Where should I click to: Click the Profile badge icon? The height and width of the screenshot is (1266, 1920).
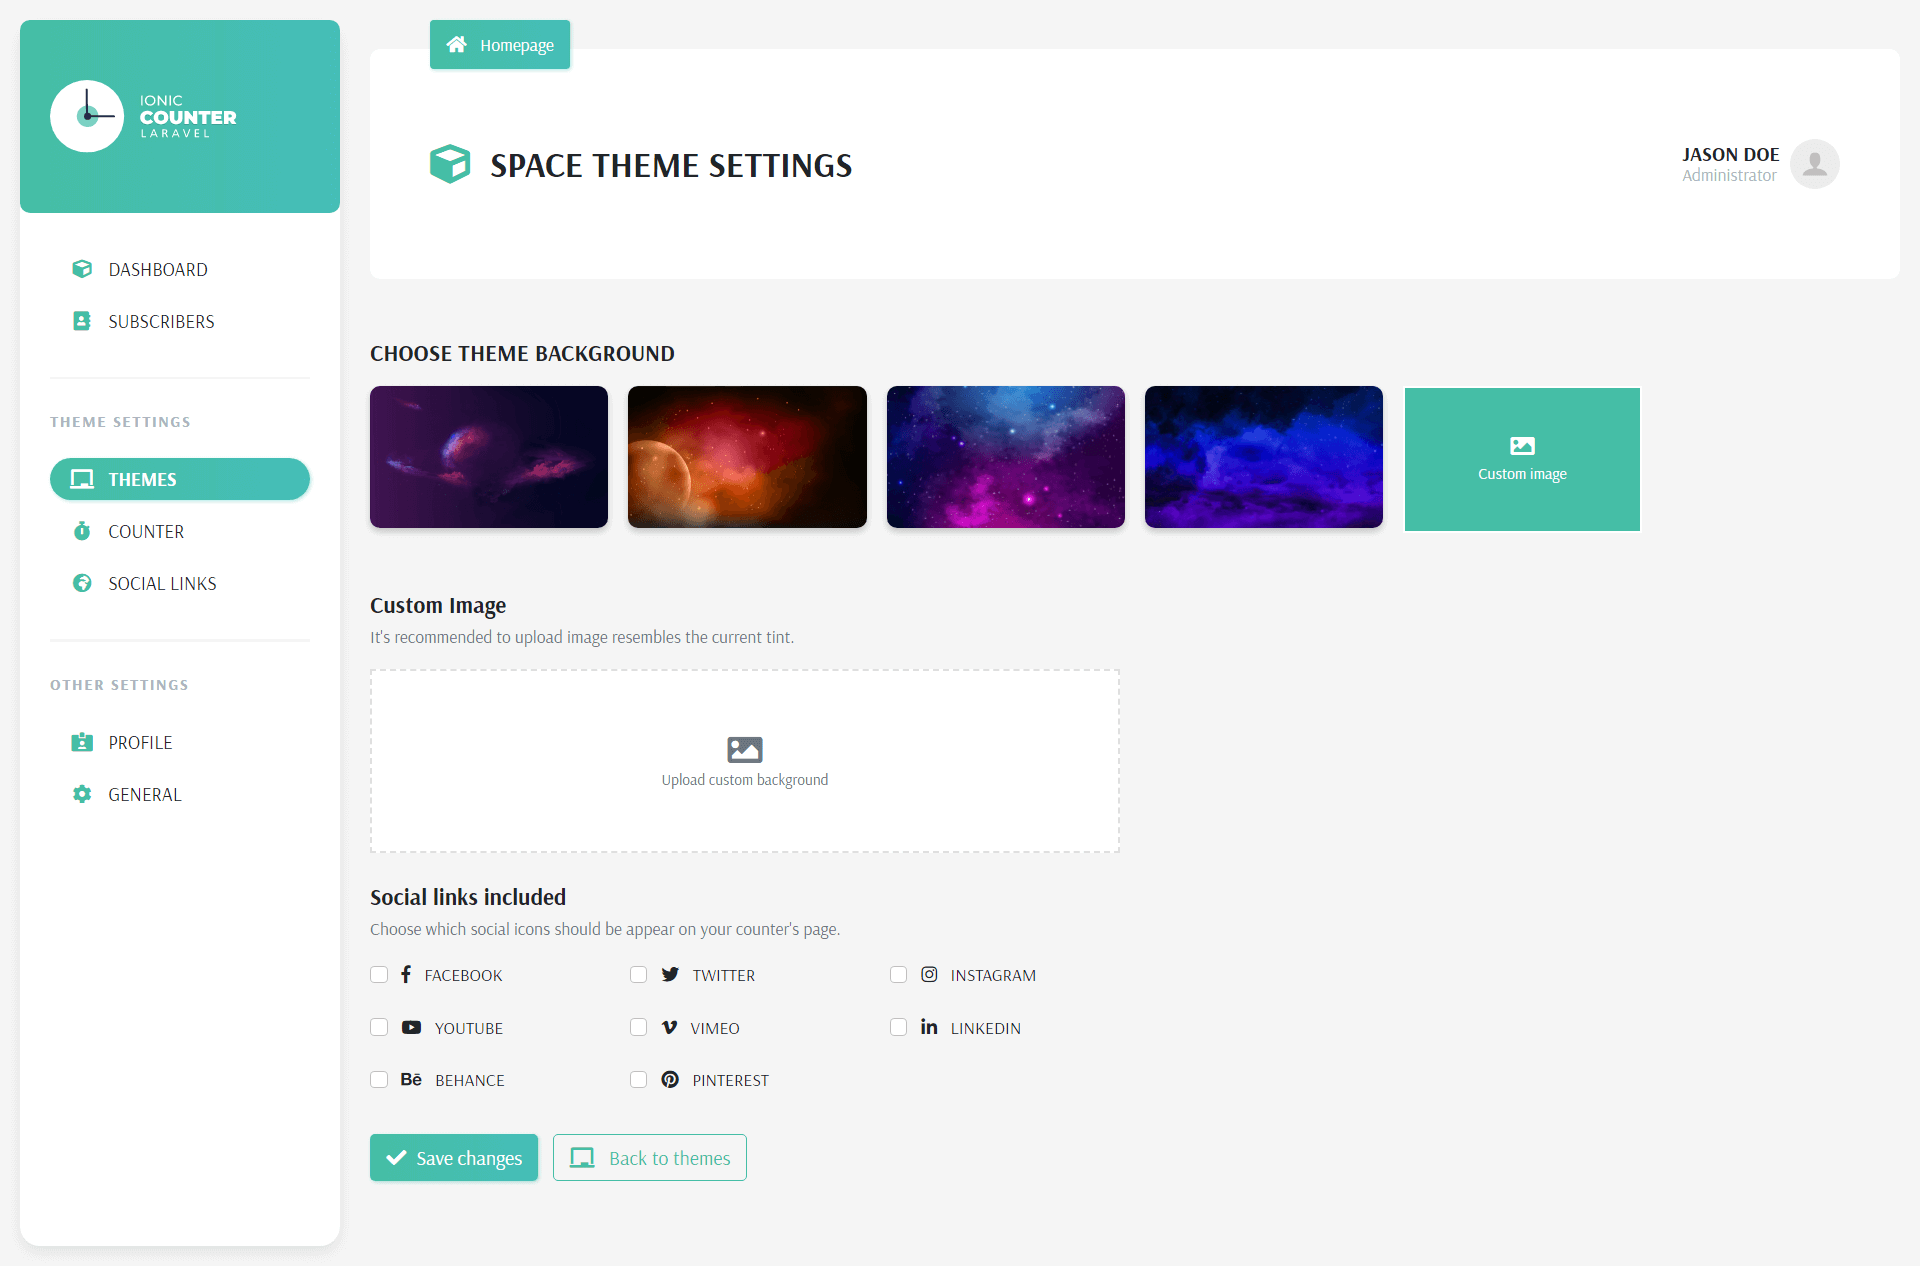pos(82,742)
